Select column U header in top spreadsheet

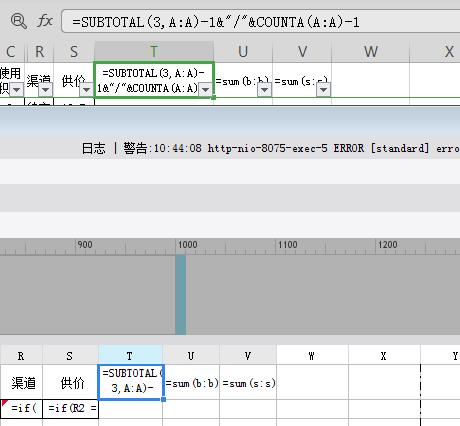[x=243, y=52]
